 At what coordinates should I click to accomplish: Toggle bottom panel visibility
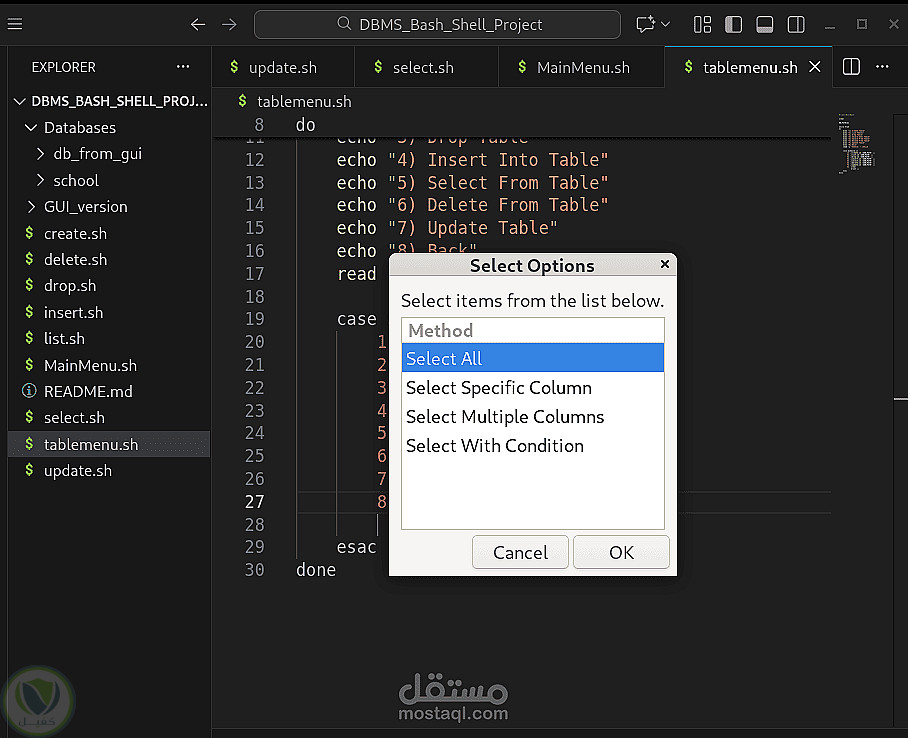pyautogui.click(x=765, y=24)
